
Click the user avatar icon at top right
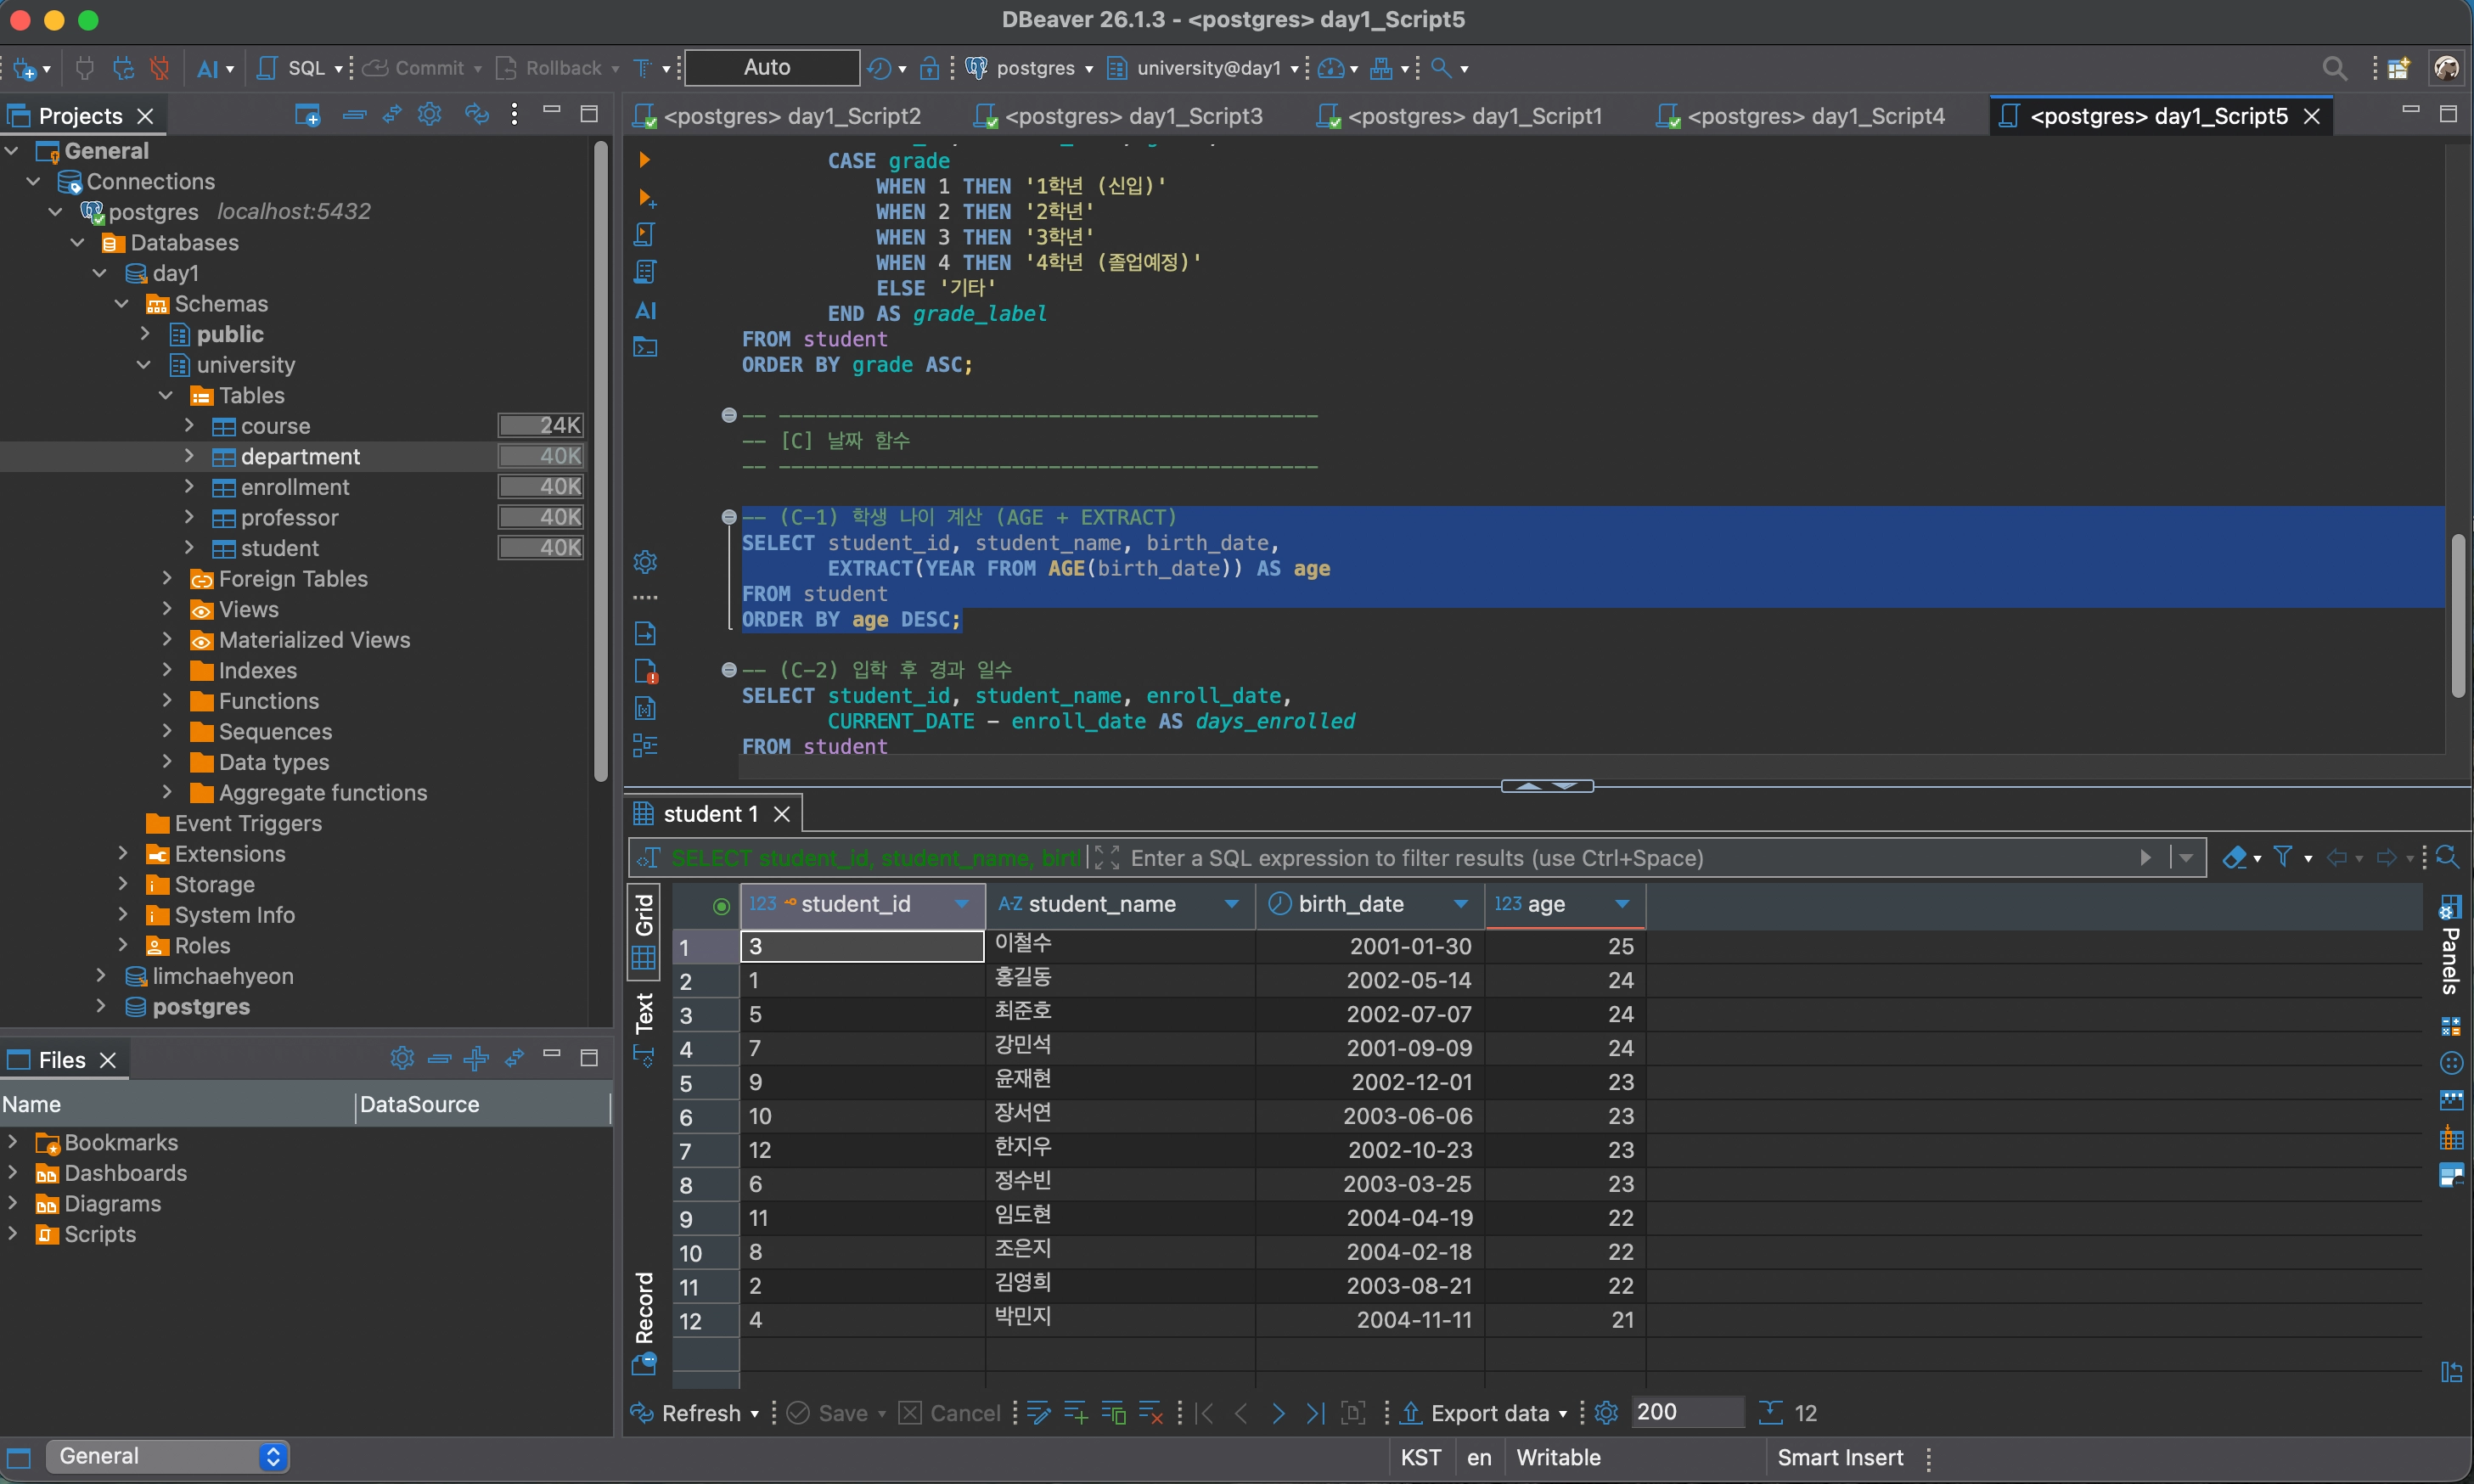(x=2447, y=68)
